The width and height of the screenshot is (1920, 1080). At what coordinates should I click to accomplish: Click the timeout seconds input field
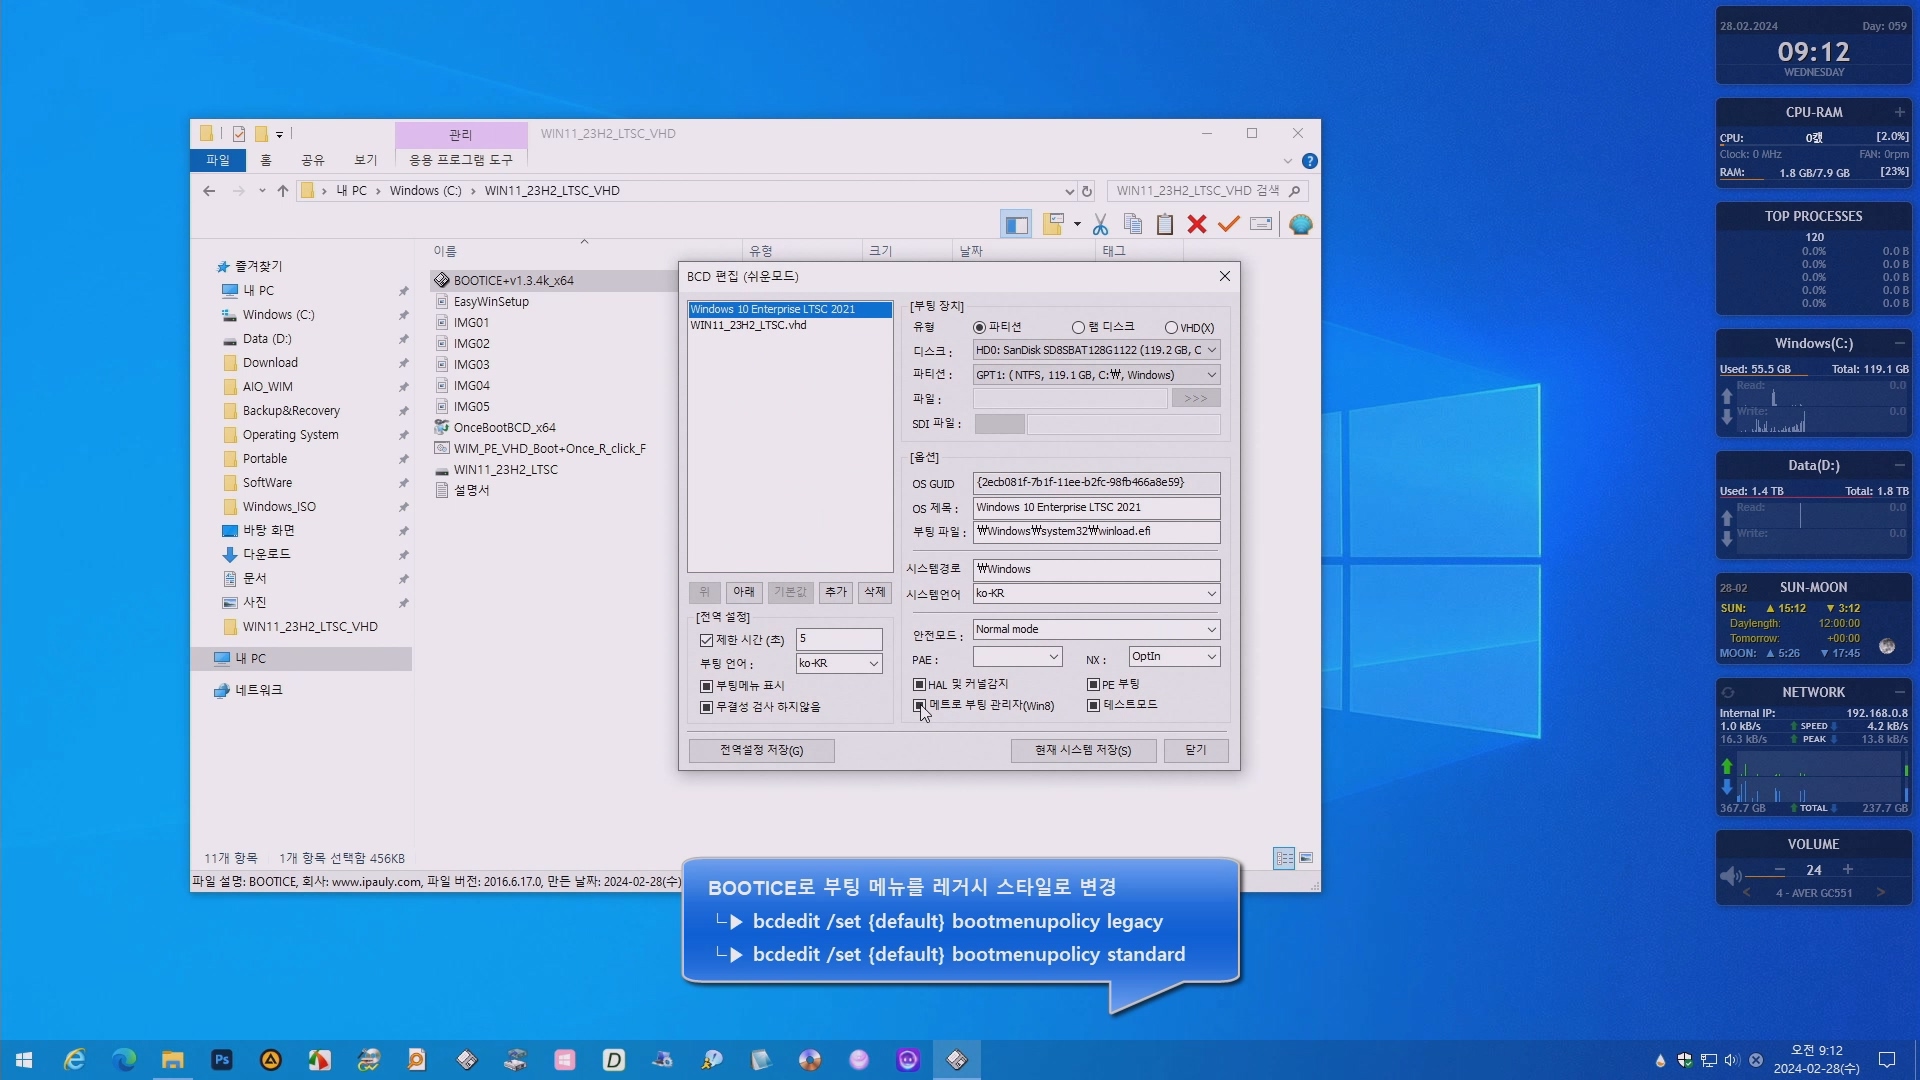click(839, 639)
